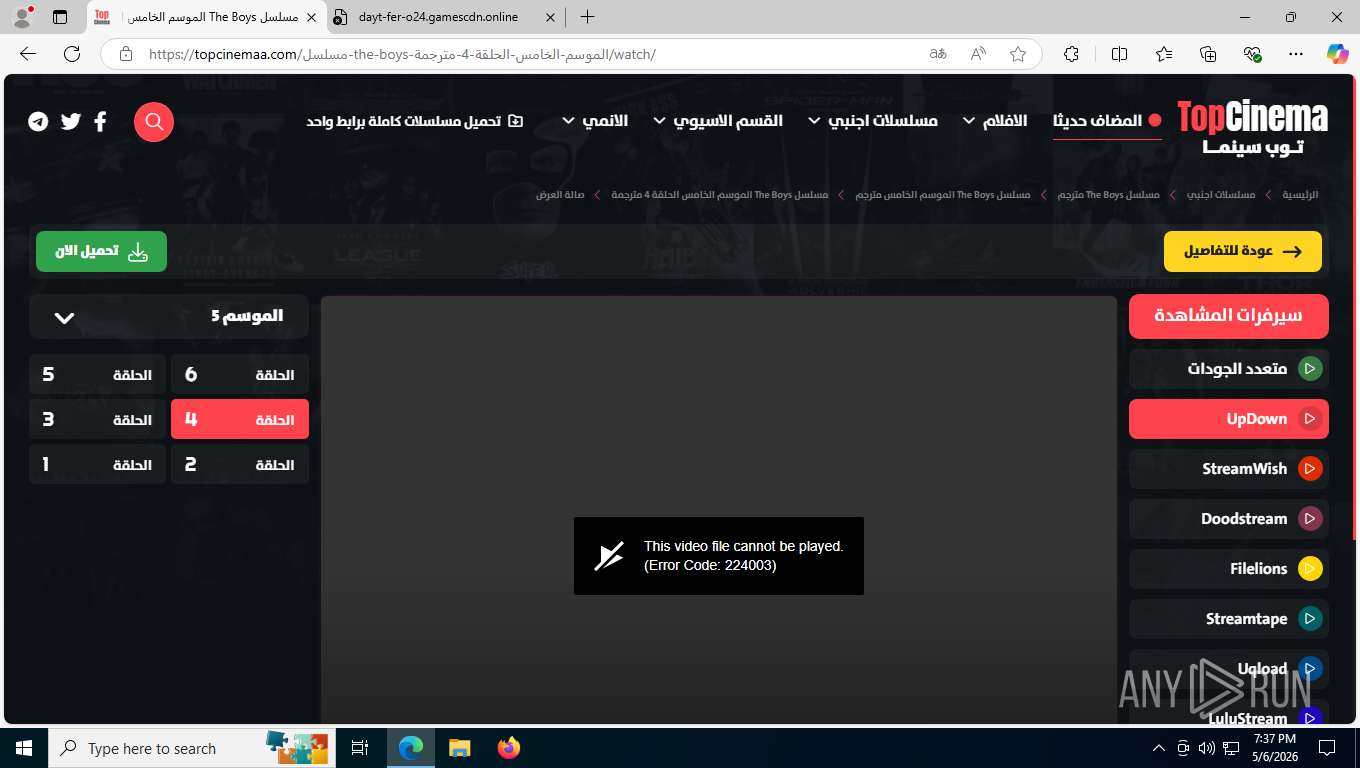This screenshot has height=768, width=1360.
Task: Click الرئيسية breadcrumb link
Action: point(1300,195)
